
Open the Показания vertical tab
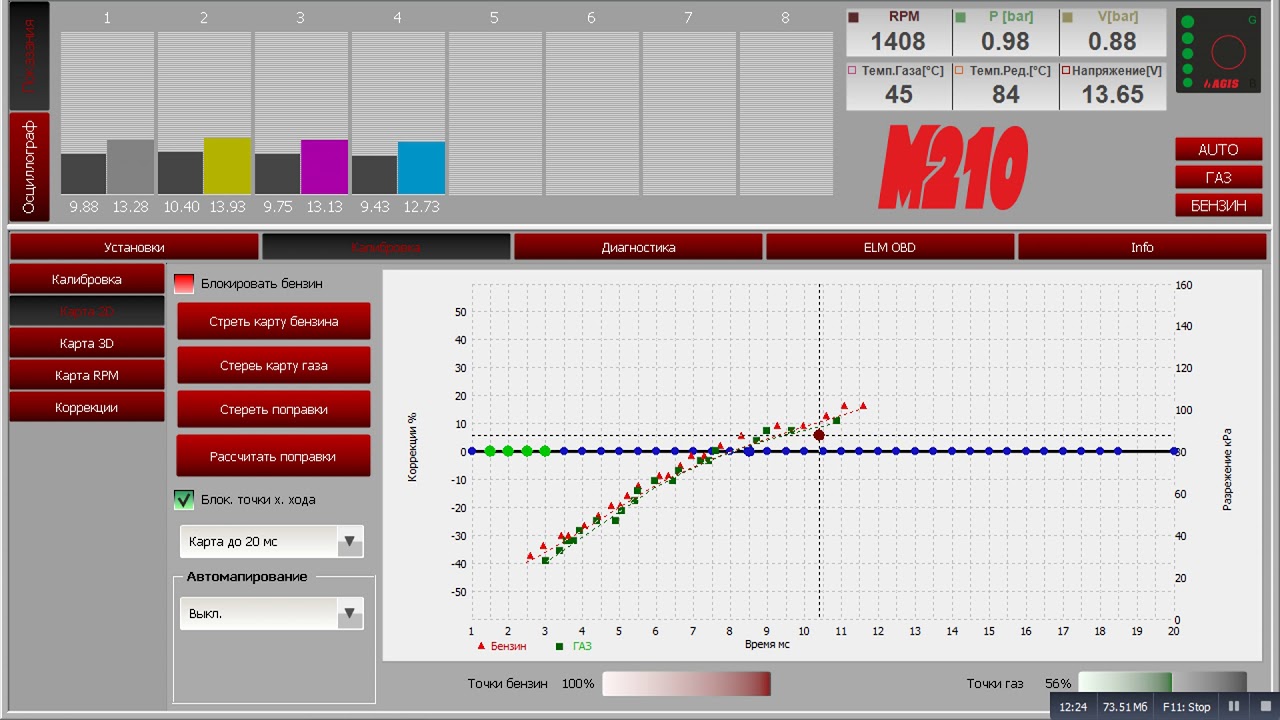(x=29, y=55)
